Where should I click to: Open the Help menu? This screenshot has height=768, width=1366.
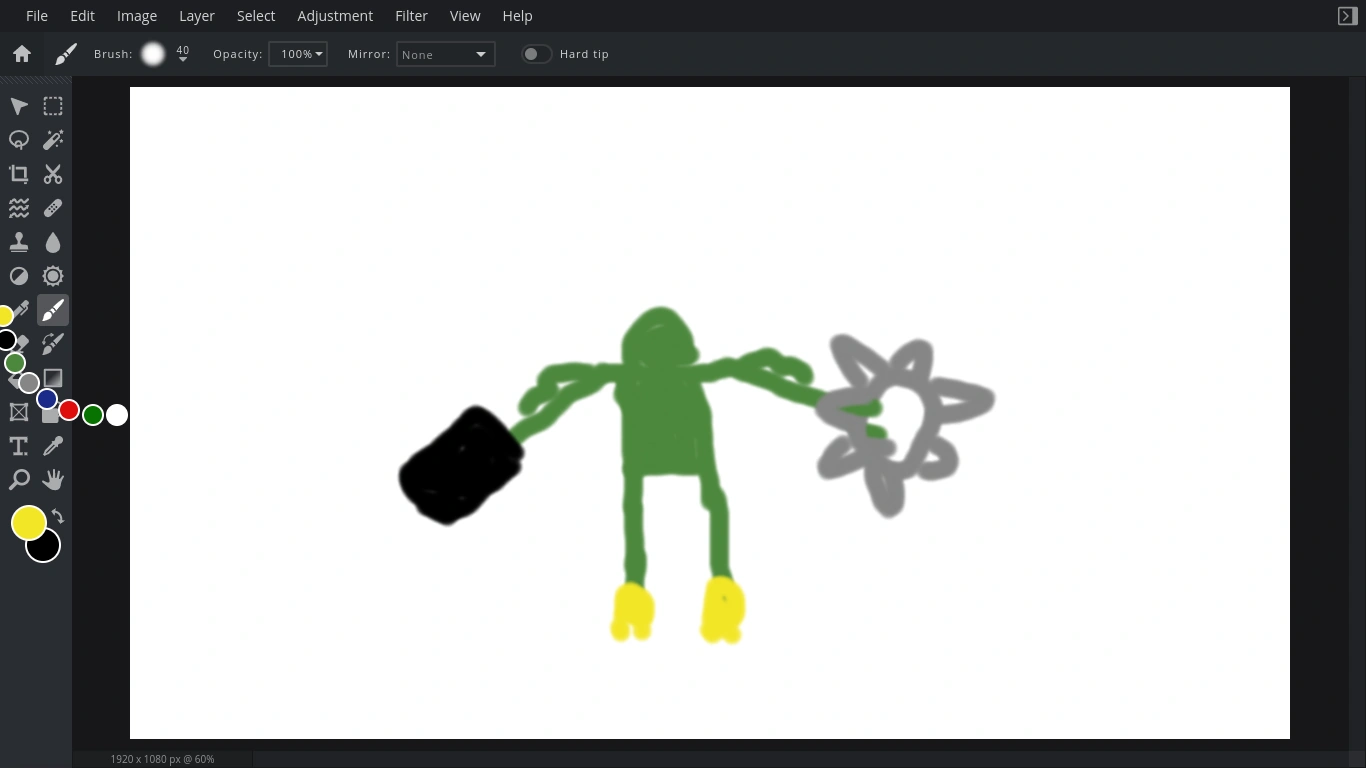[x=517, y=16]
